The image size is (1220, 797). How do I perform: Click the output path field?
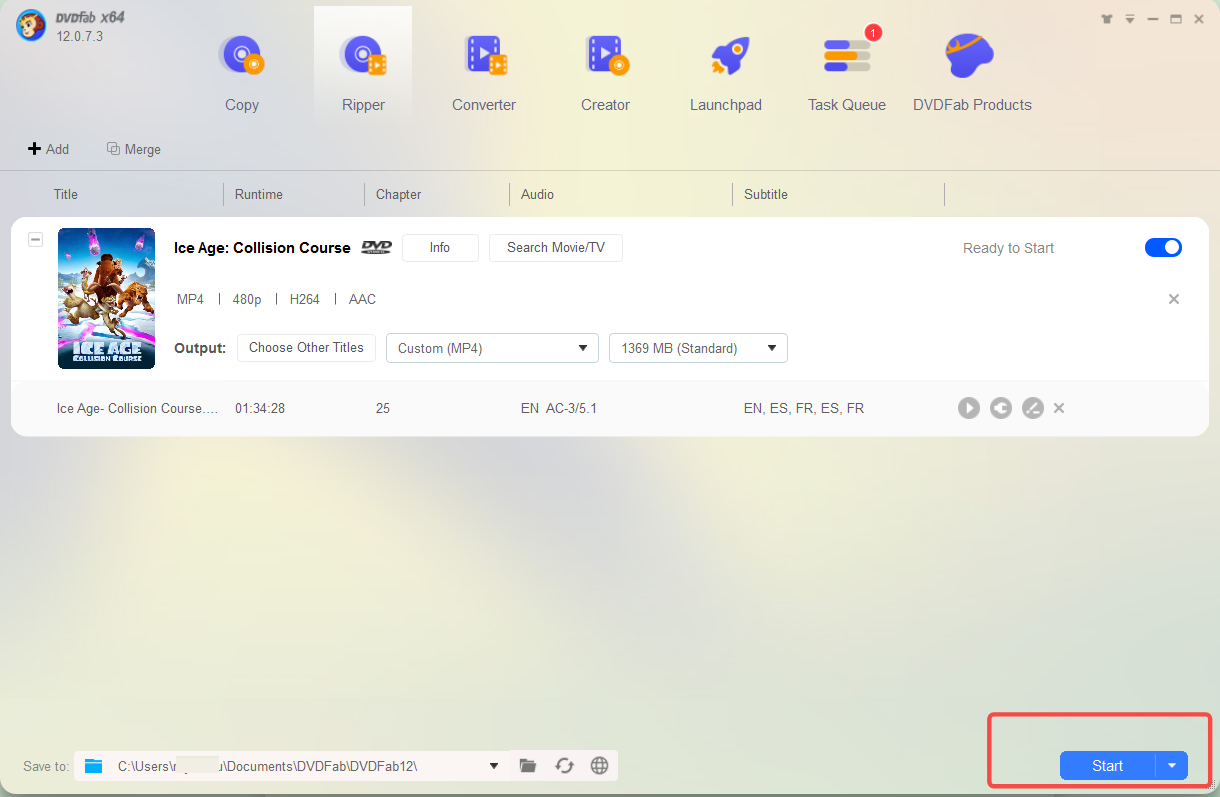291,766
